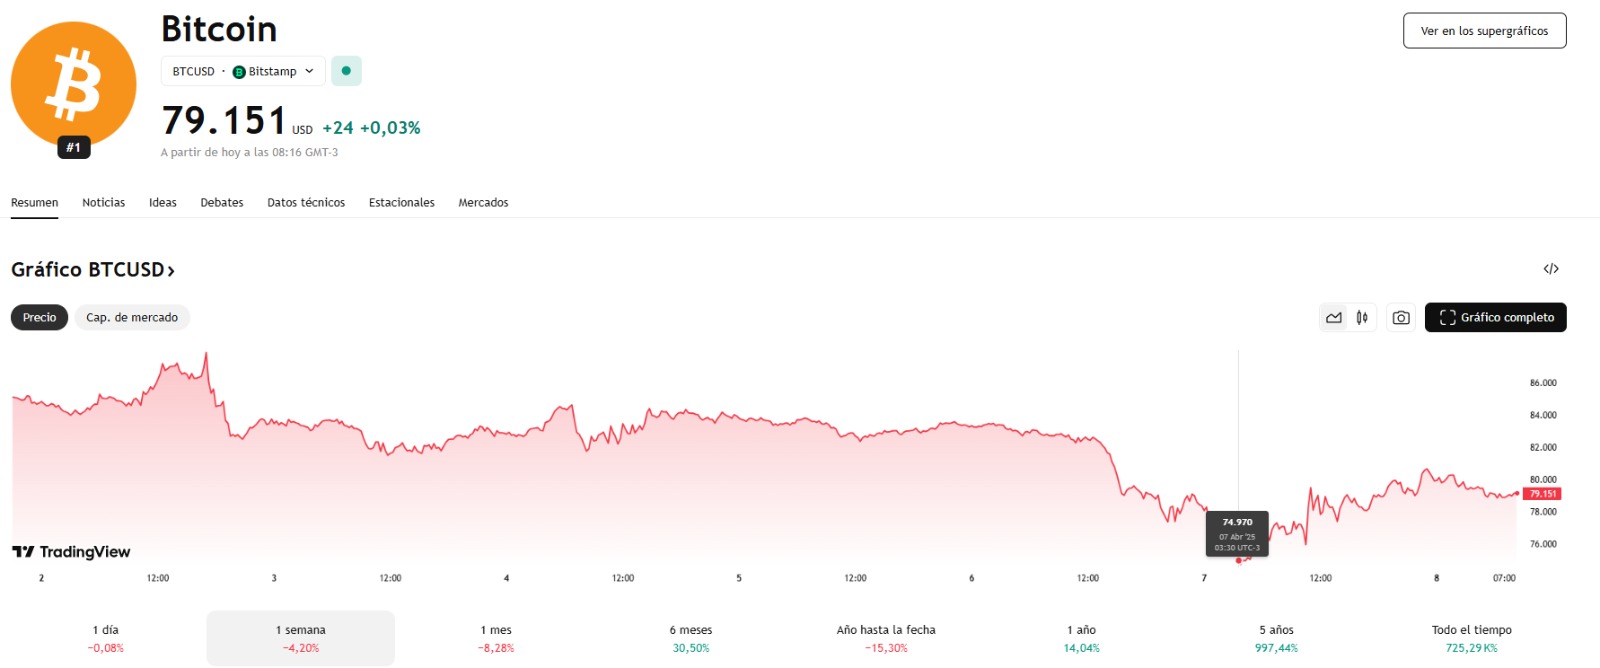This screenshot has height=668, width=1600.
Task: Select the Precio chart mode
Action: click(x=40, y=318)
